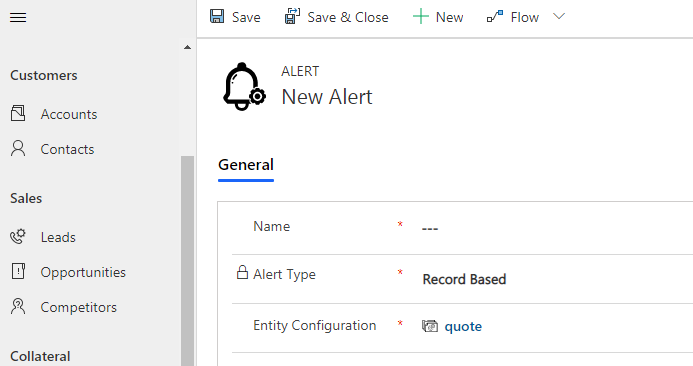Viewport: 693px width, 366px height.
Task: Open Competitors in the sidebar
Action: click(x=79, y=307)
